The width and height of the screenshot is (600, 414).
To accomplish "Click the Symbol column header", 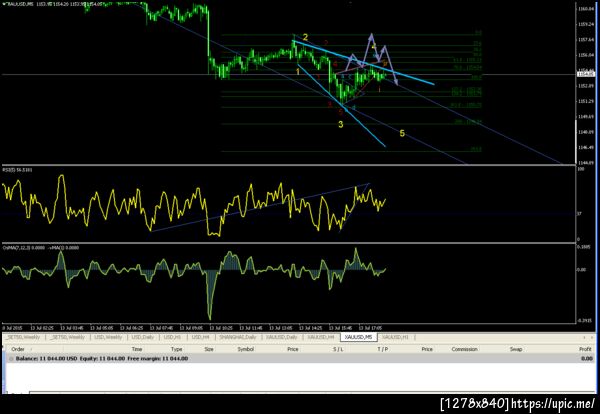I will click(x=246, y=349).
